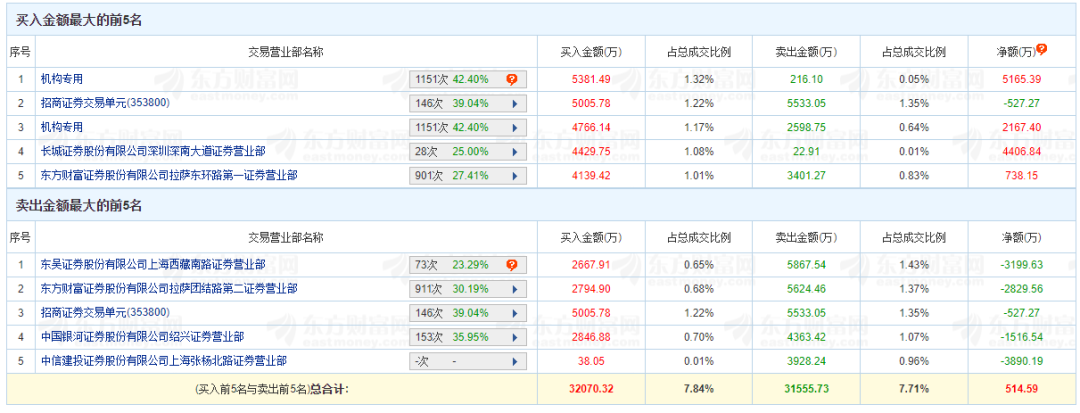
Task: Expand arrow in 中国银河证券 绍兴 row
Action: pos(514,337)
